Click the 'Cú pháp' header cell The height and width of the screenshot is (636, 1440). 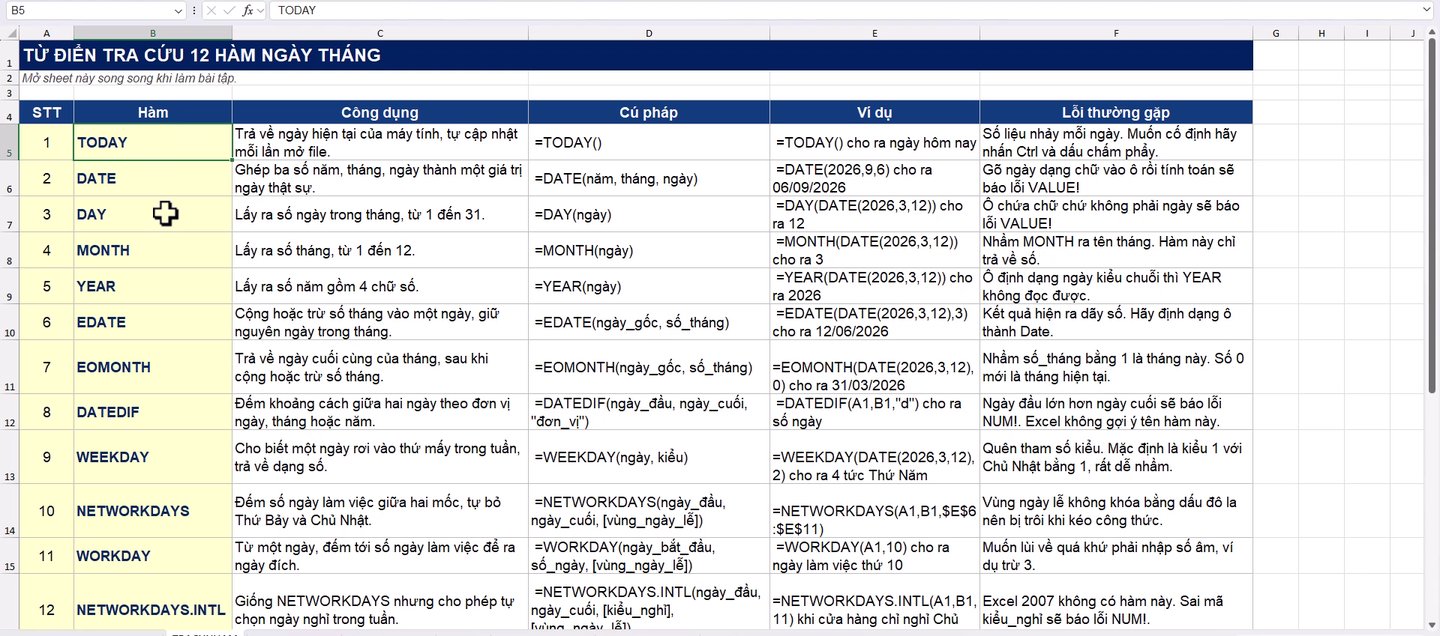tap(649, 112)
